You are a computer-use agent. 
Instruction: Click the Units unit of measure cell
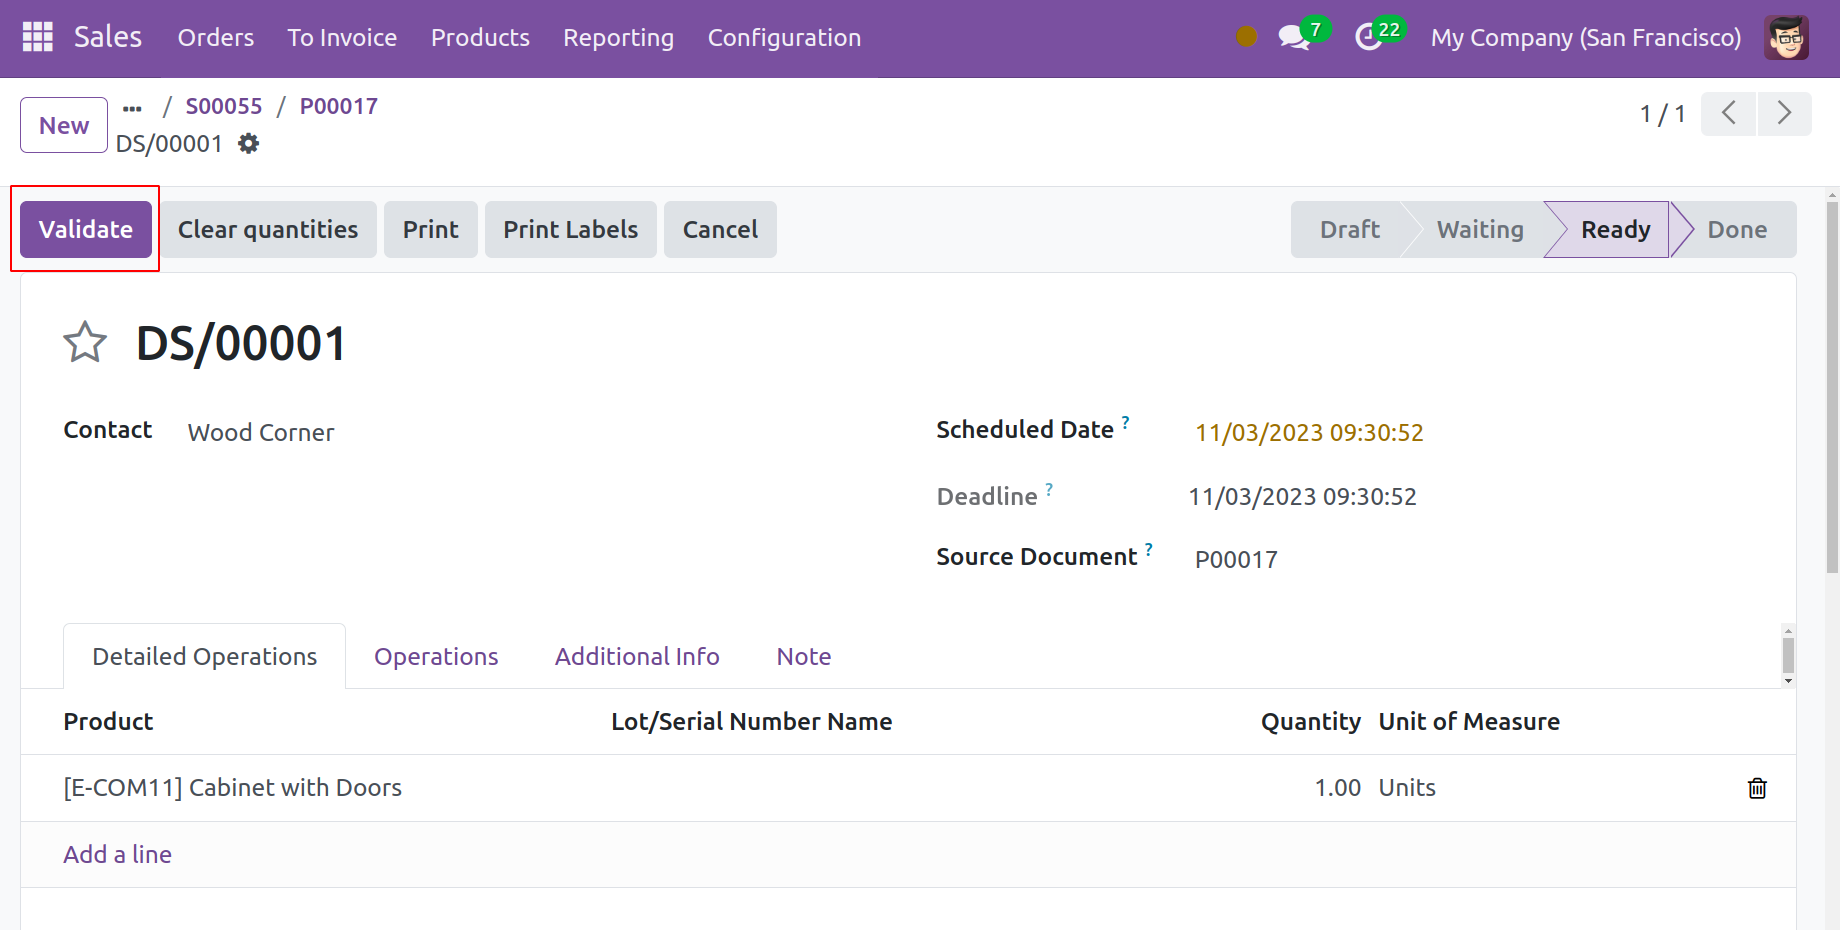pyautogui.click(x=1407, y=788)
